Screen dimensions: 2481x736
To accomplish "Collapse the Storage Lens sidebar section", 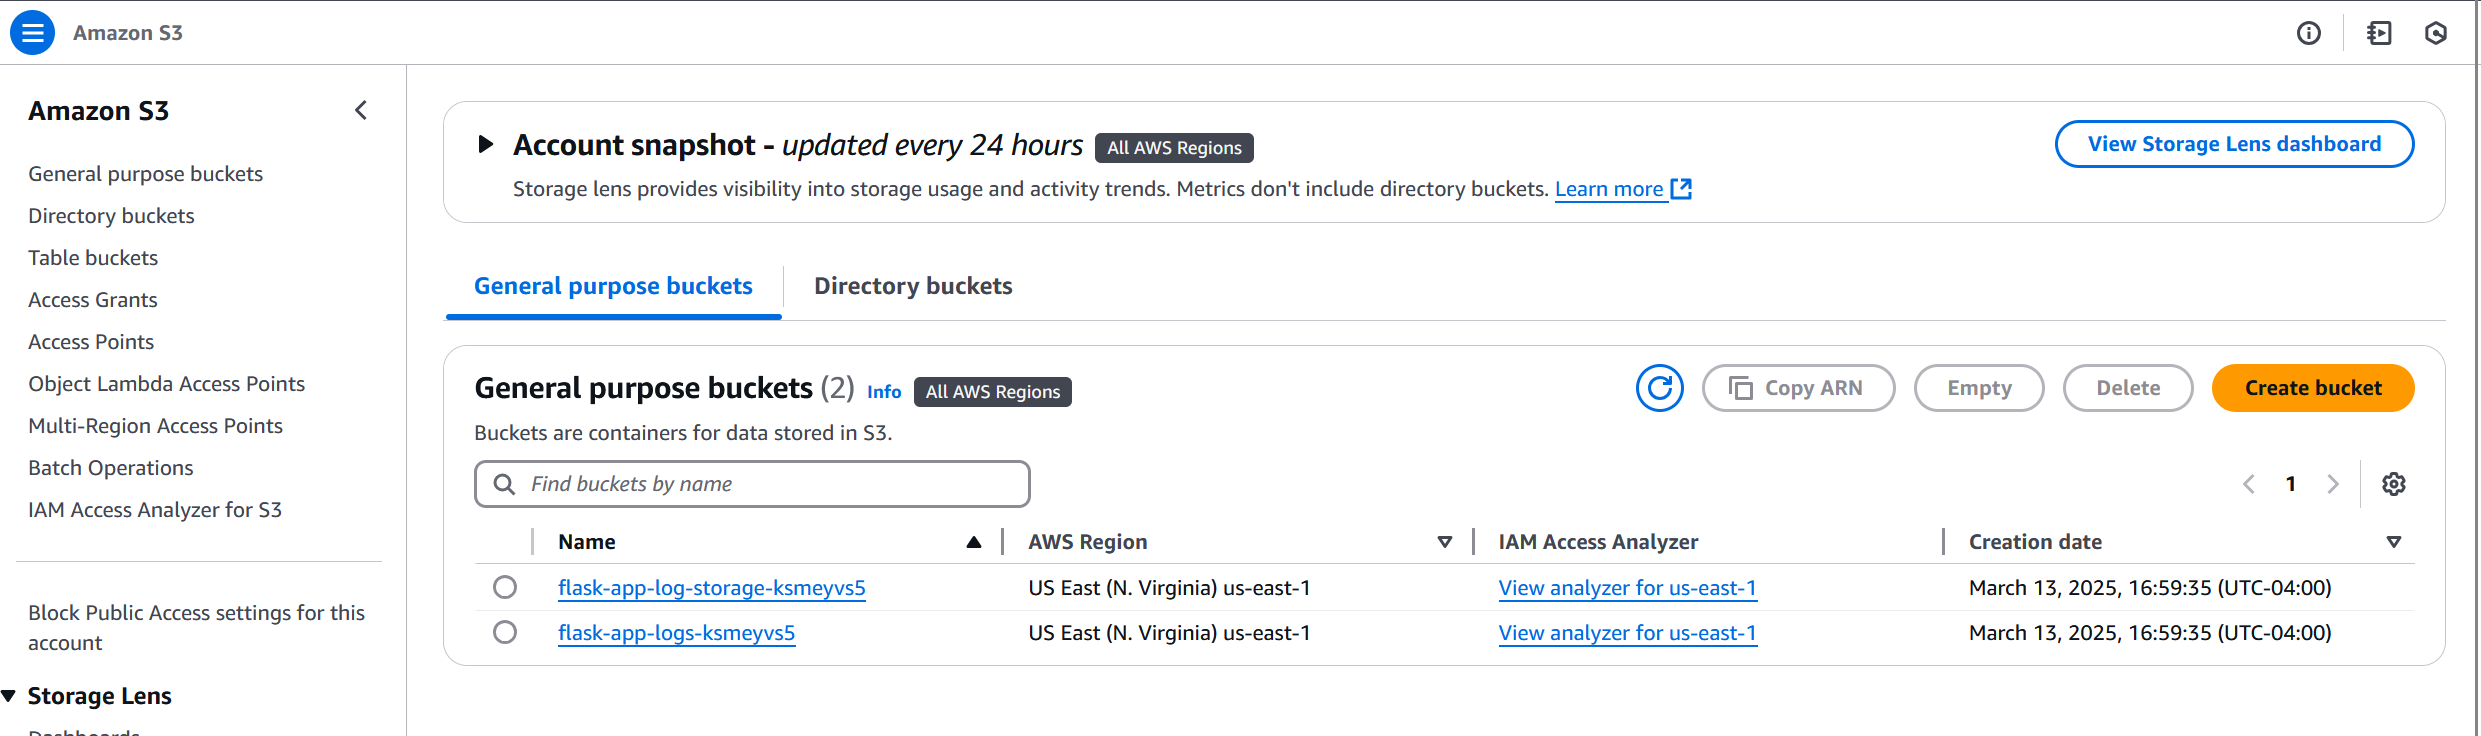I will 9,696.
